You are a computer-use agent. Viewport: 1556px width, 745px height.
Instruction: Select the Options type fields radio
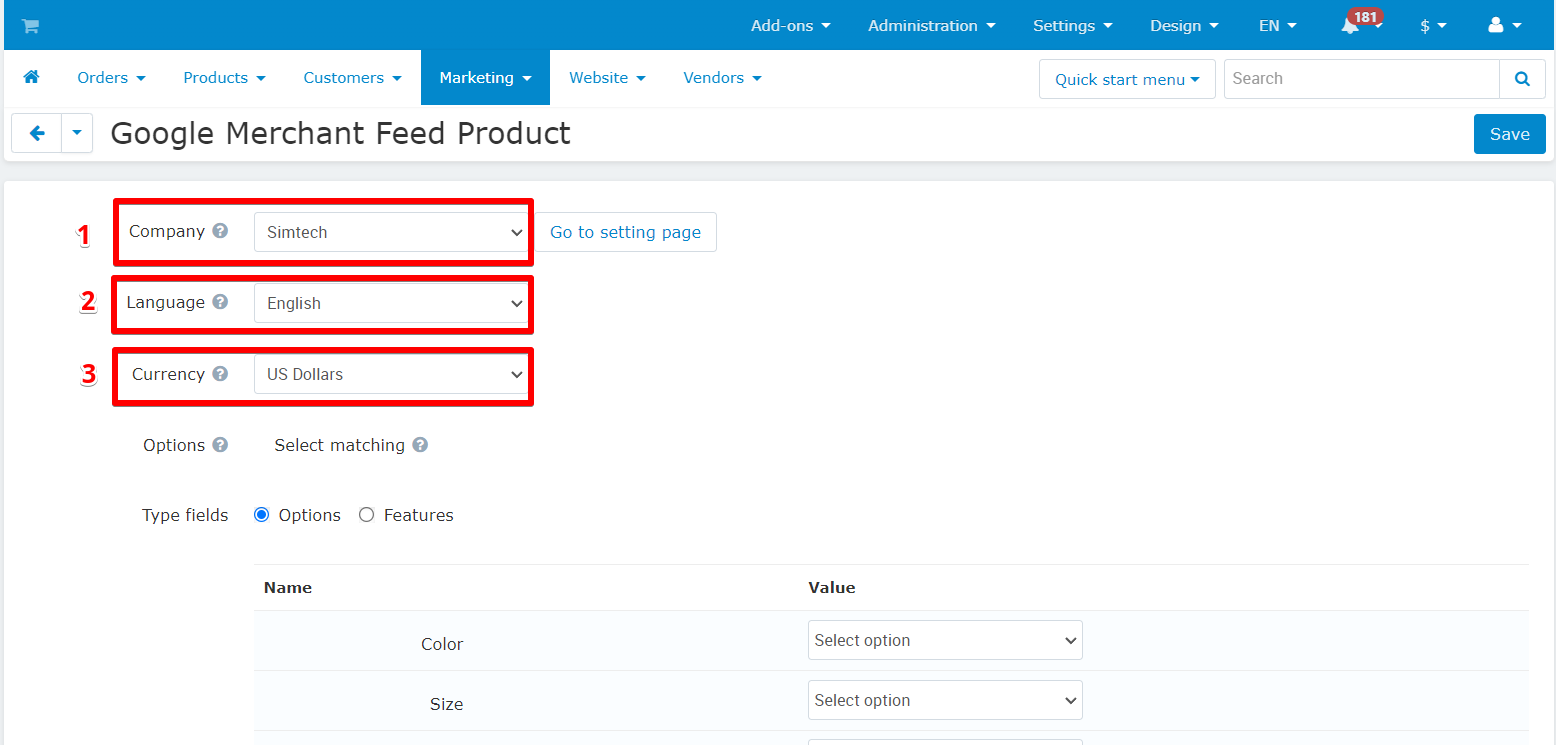point(262,515)
